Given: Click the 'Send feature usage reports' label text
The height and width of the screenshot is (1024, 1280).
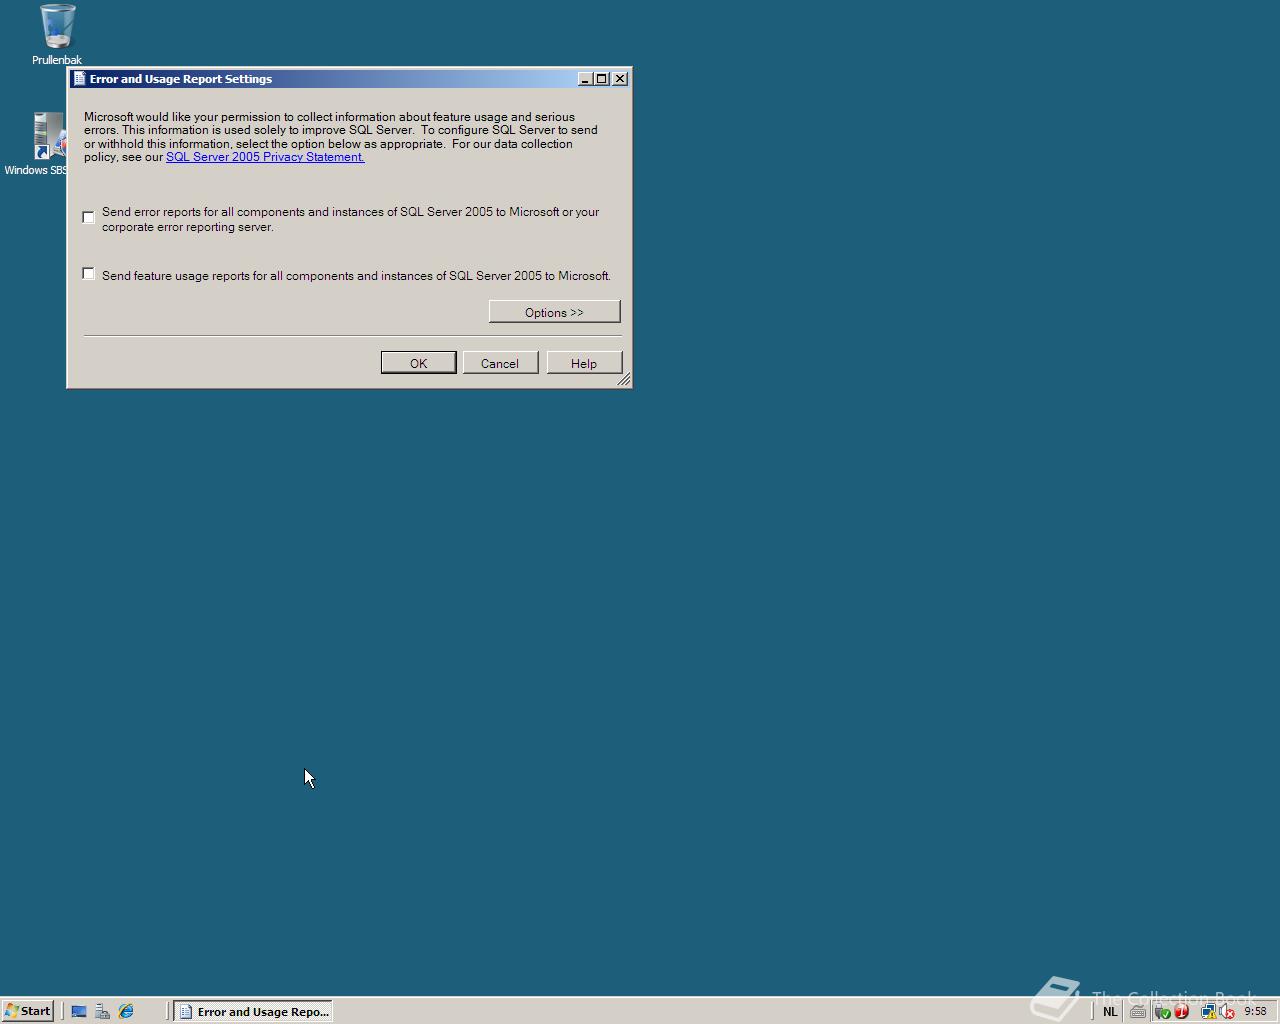Looking at the screenshot, I should click(356, 276).
